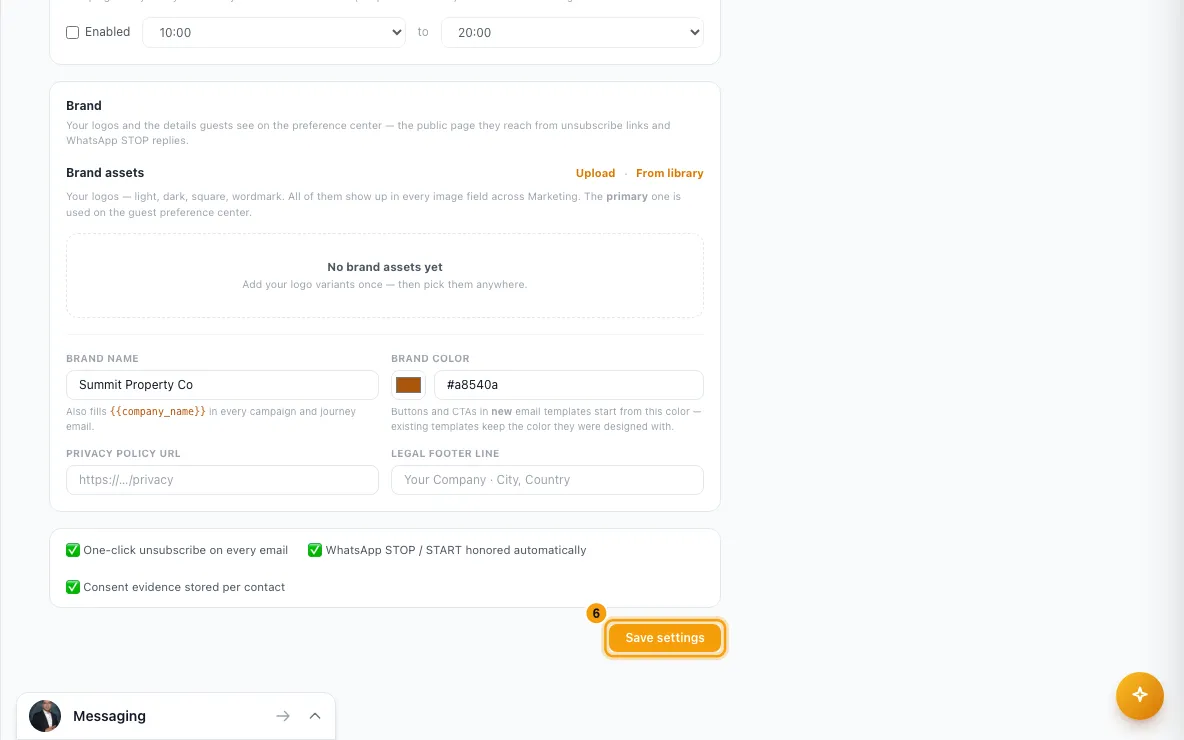Open the sparkle assistant floating button

click(x=1139, y=695)
